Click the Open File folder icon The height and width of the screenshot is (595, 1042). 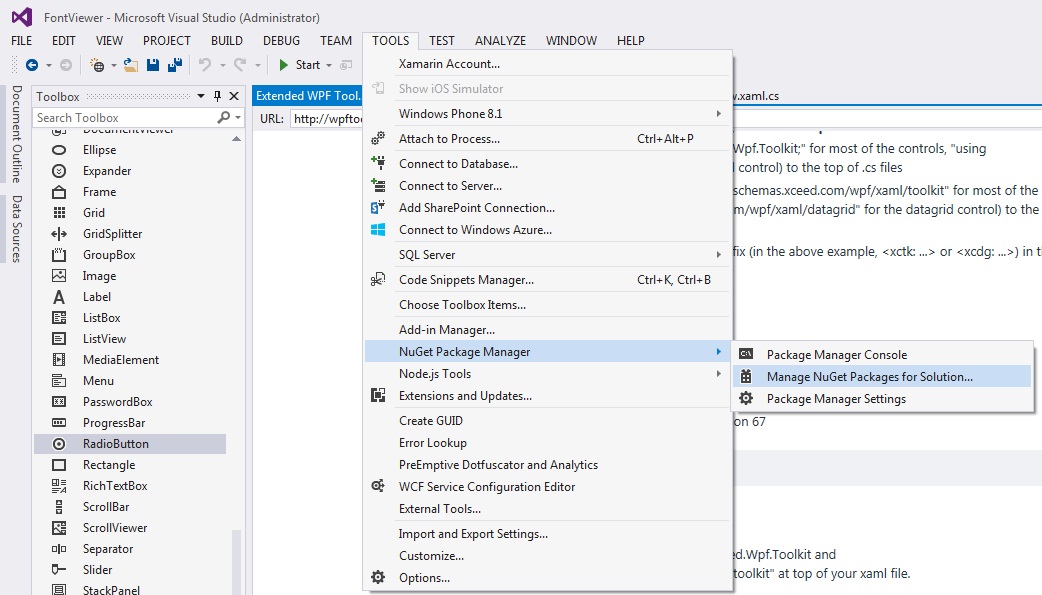point(131,64)
